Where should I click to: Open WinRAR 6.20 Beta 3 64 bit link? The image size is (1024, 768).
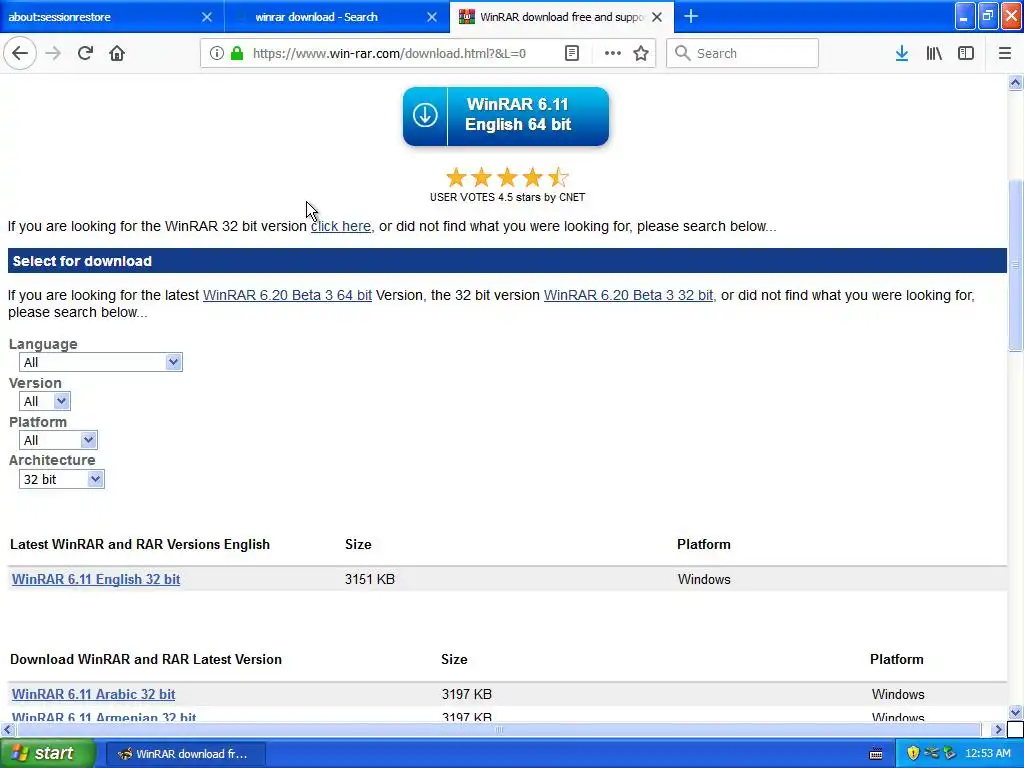287,295
